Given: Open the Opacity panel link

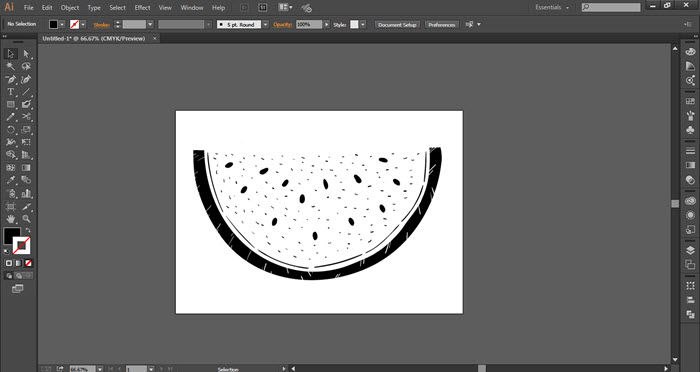Looking at the screenshot, I should click(x=283, y=25).
